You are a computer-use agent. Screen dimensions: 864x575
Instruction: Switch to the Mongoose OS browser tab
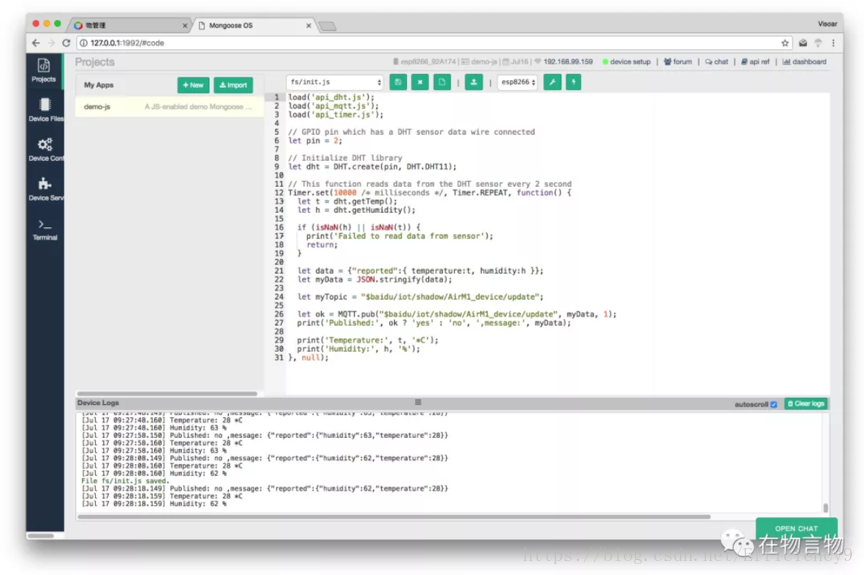coord(251,25)
